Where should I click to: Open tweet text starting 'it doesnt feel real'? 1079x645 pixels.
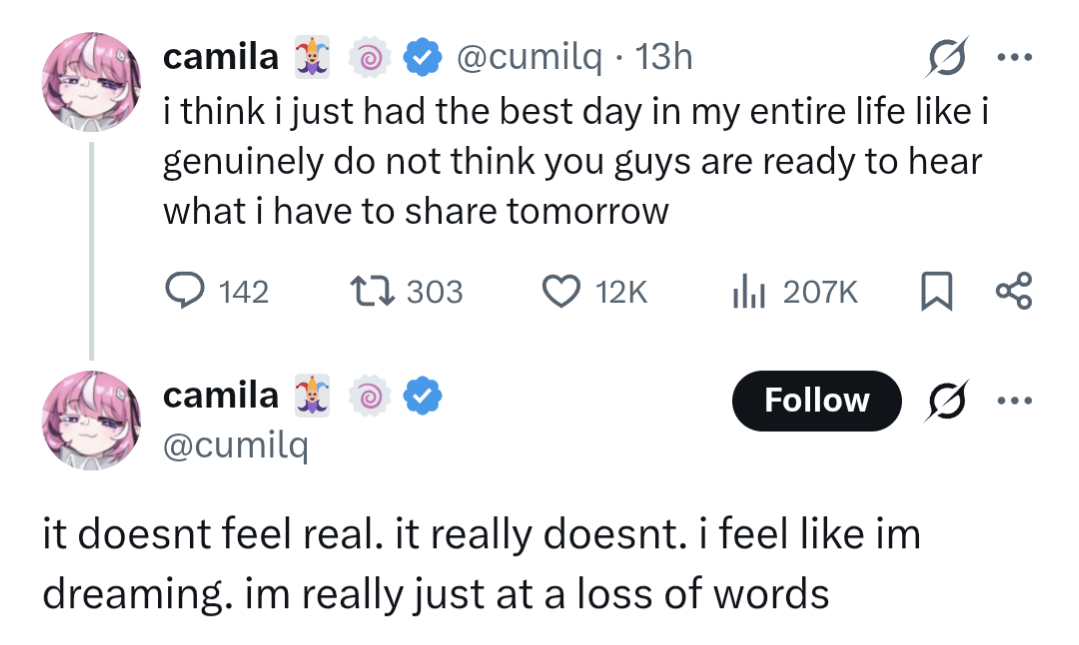click(x=481, y=564)
